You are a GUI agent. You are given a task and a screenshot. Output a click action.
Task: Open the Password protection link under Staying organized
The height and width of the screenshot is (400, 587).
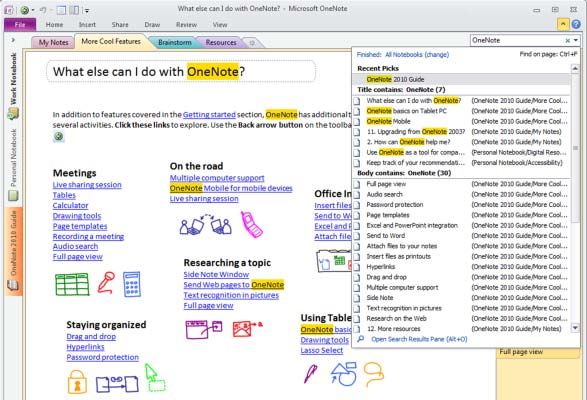pyautogui.click(x=103, y=357)
